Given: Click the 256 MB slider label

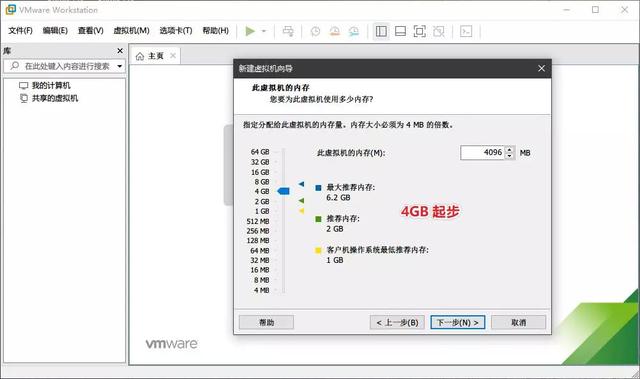Looking at the screenshot, I should pos(258,231).
